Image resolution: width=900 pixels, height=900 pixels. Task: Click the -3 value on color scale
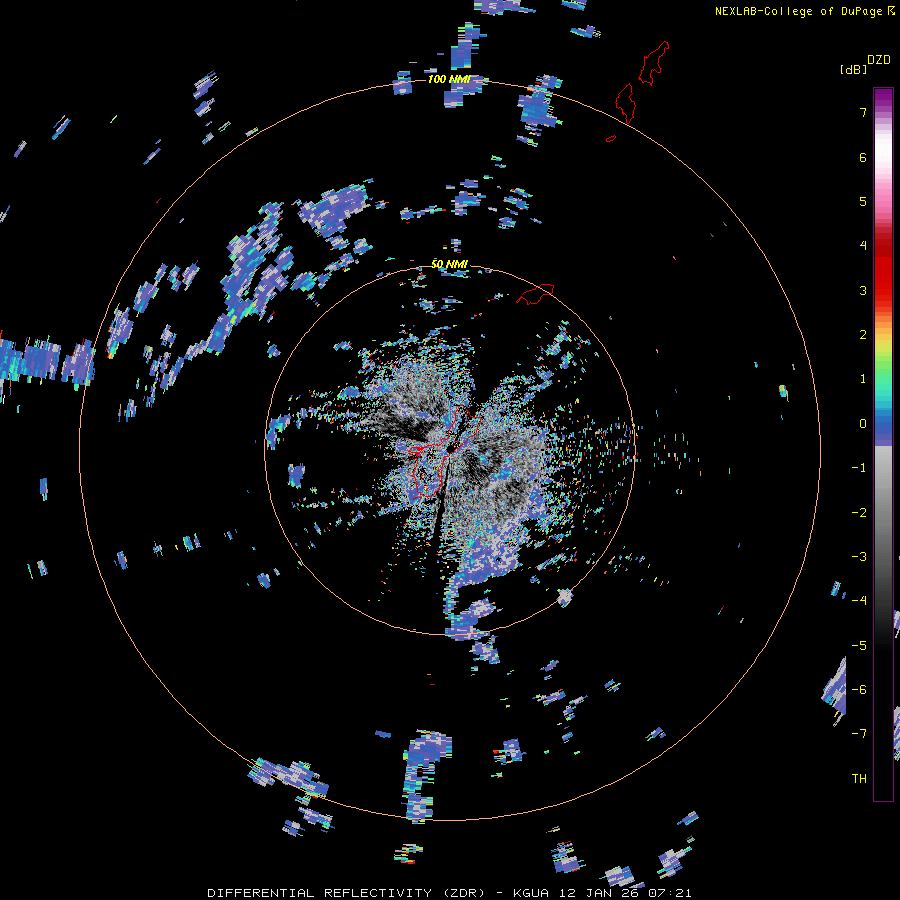(x=859, y=557)
